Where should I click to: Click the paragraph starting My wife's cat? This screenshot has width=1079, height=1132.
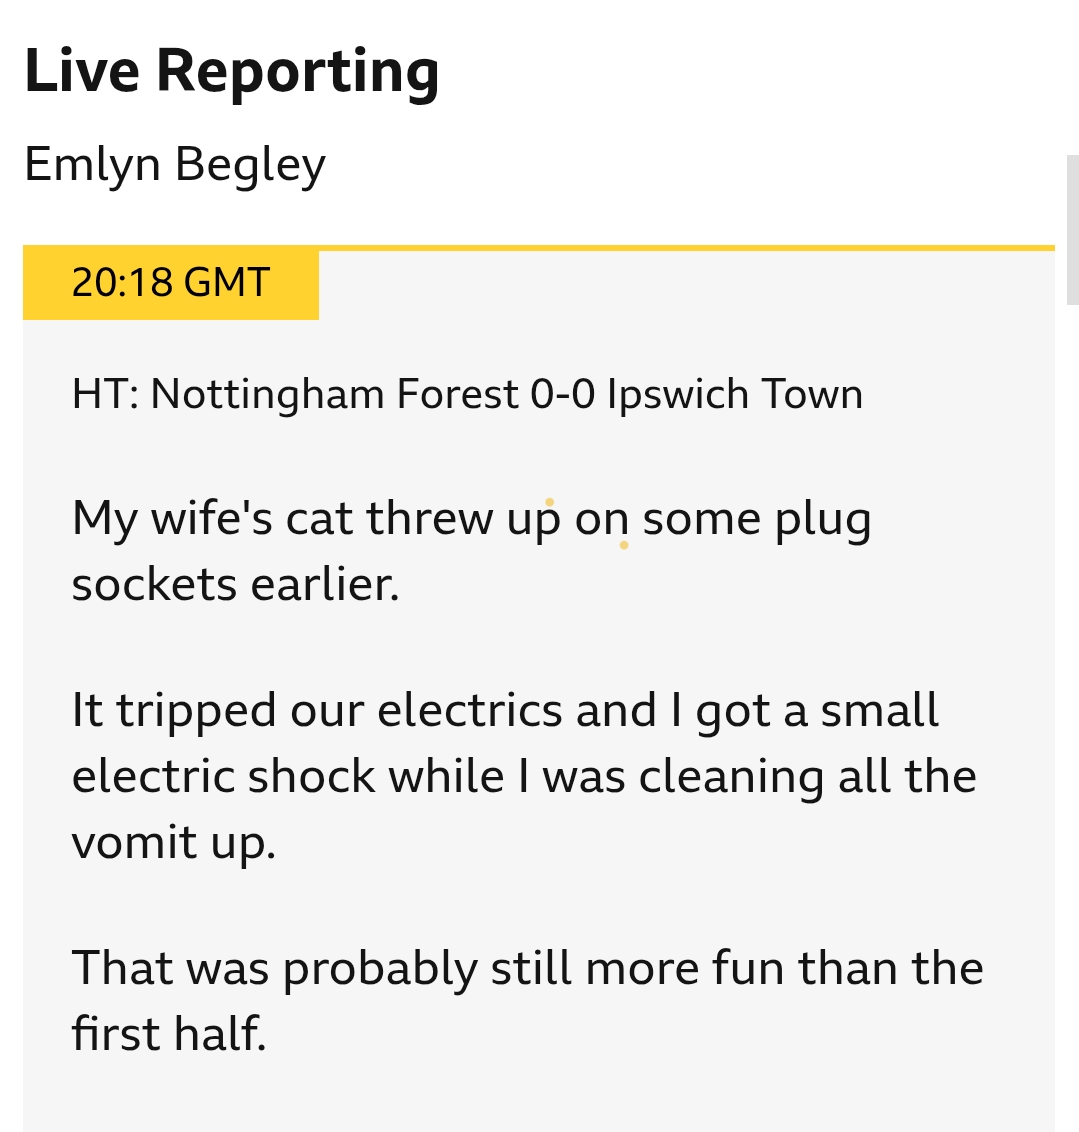click(x=471, y=551)
